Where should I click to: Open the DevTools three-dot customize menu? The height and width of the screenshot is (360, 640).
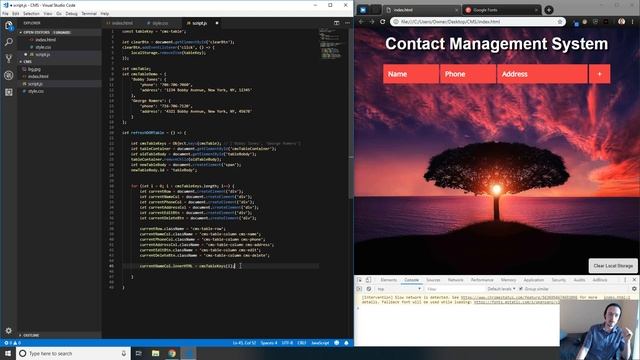click(625, 280)
